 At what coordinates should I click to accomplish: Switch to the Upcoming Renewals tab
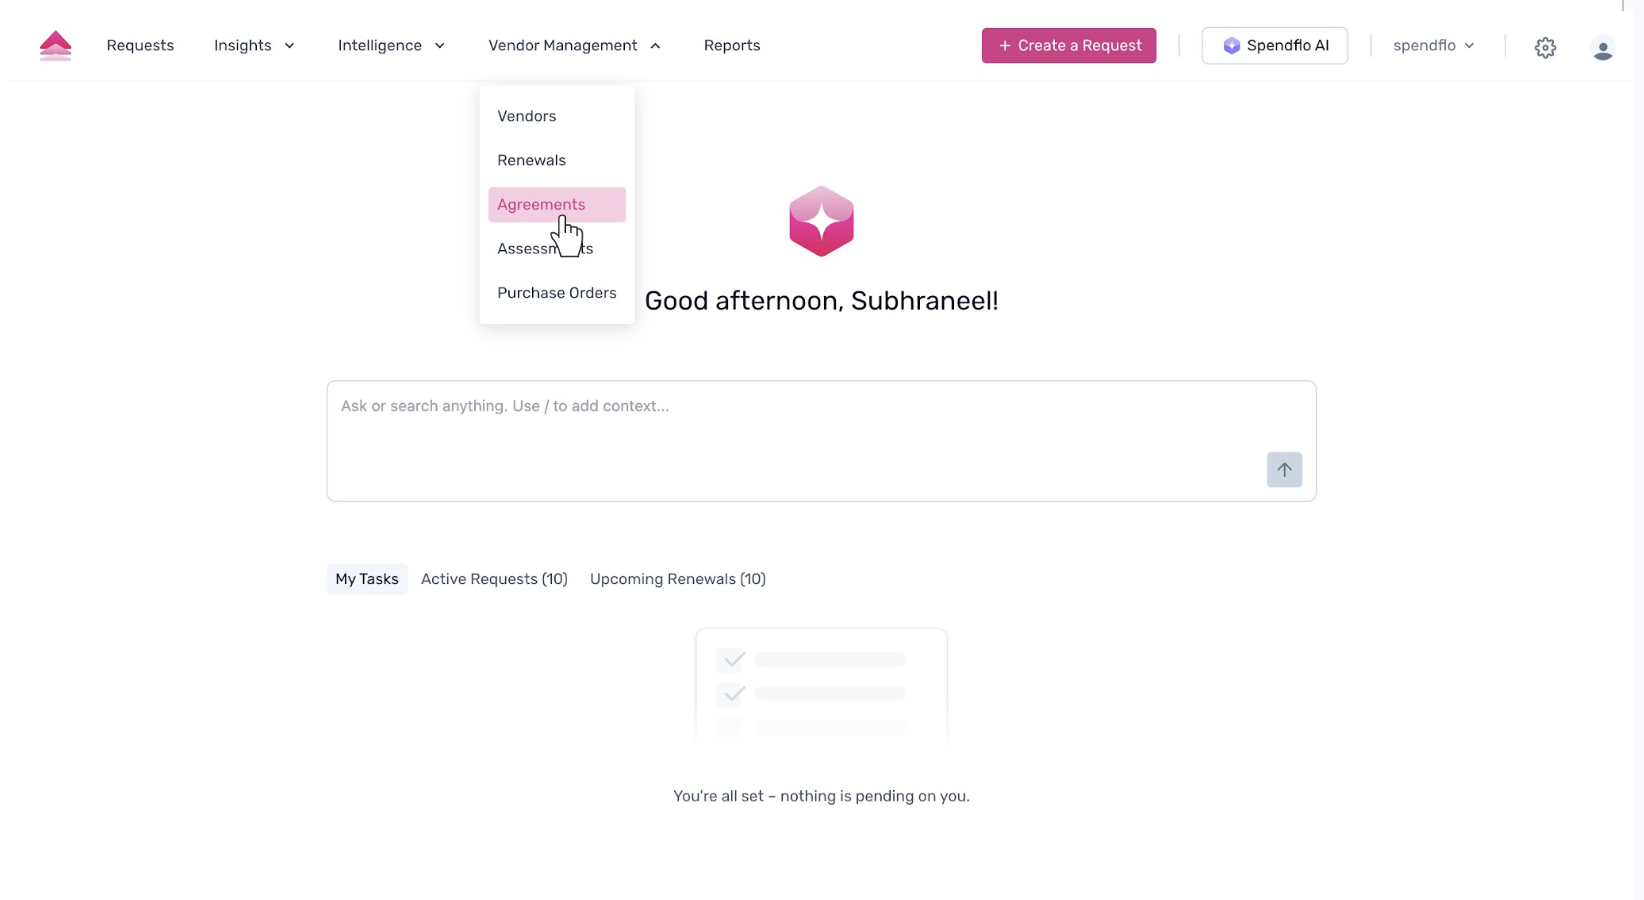(x=677, y=579)
